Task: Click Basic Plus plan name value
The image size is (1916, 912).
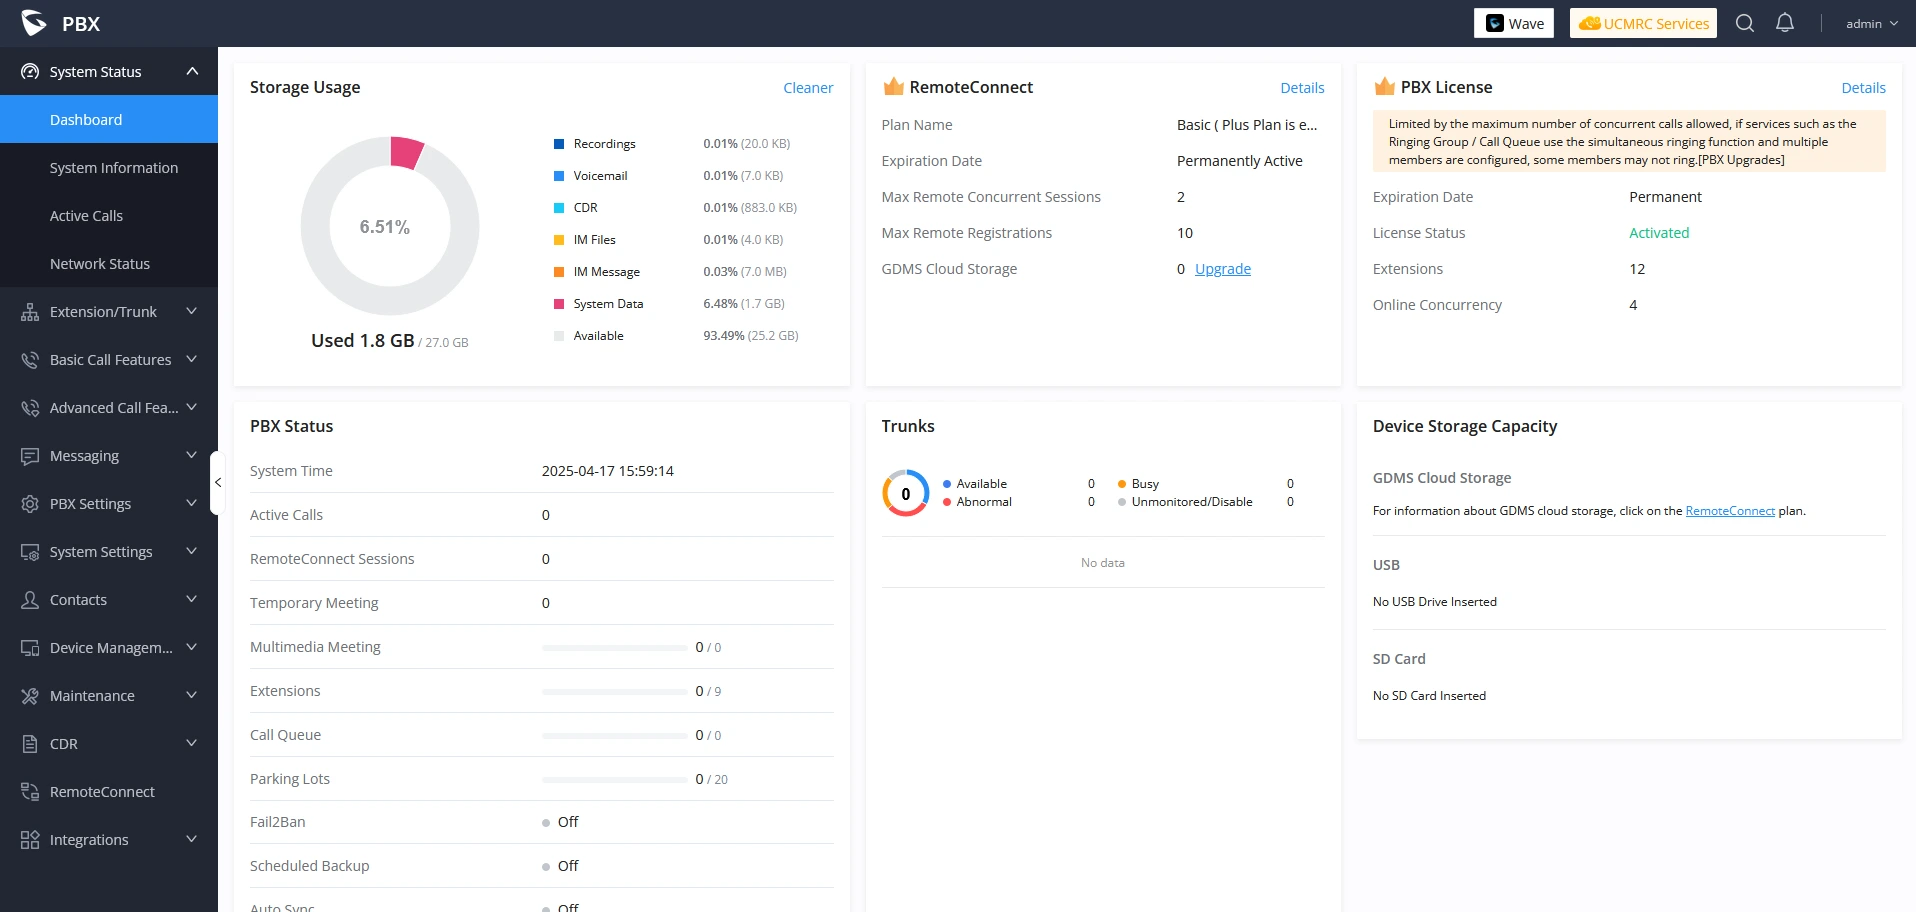Action: point(1247,125)
